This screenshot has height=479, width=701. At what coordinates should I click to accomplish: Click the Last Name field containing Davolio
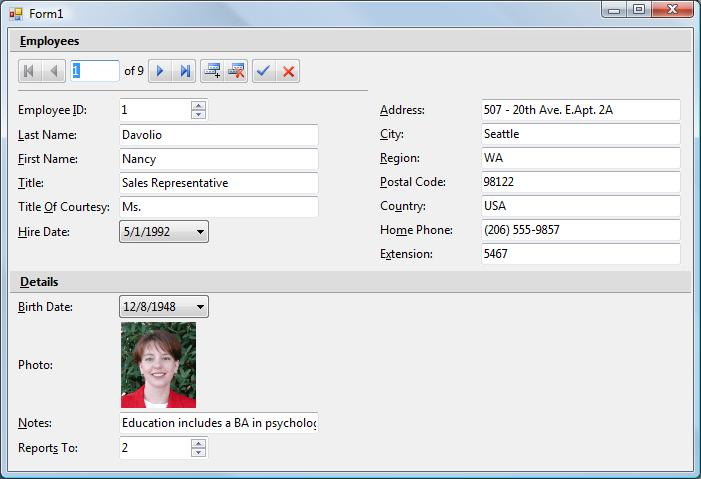click(218, 135)
